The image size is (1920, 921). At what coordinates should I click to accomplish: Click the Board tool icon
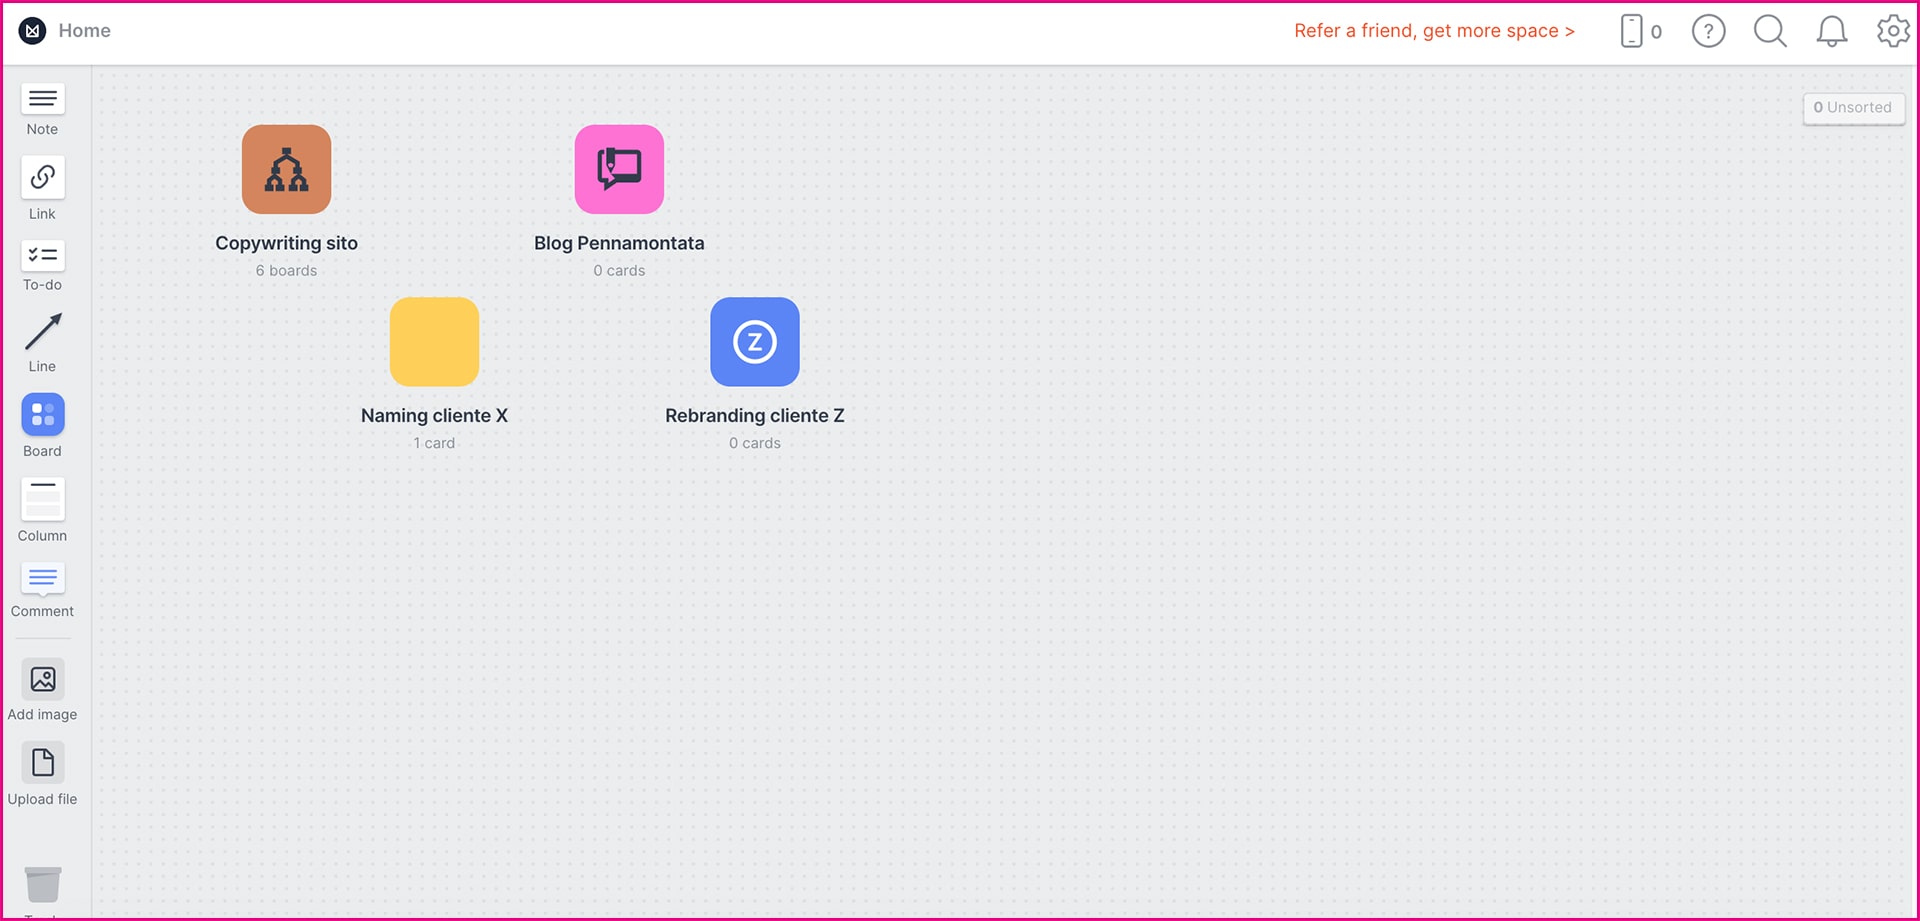point(42,415)
